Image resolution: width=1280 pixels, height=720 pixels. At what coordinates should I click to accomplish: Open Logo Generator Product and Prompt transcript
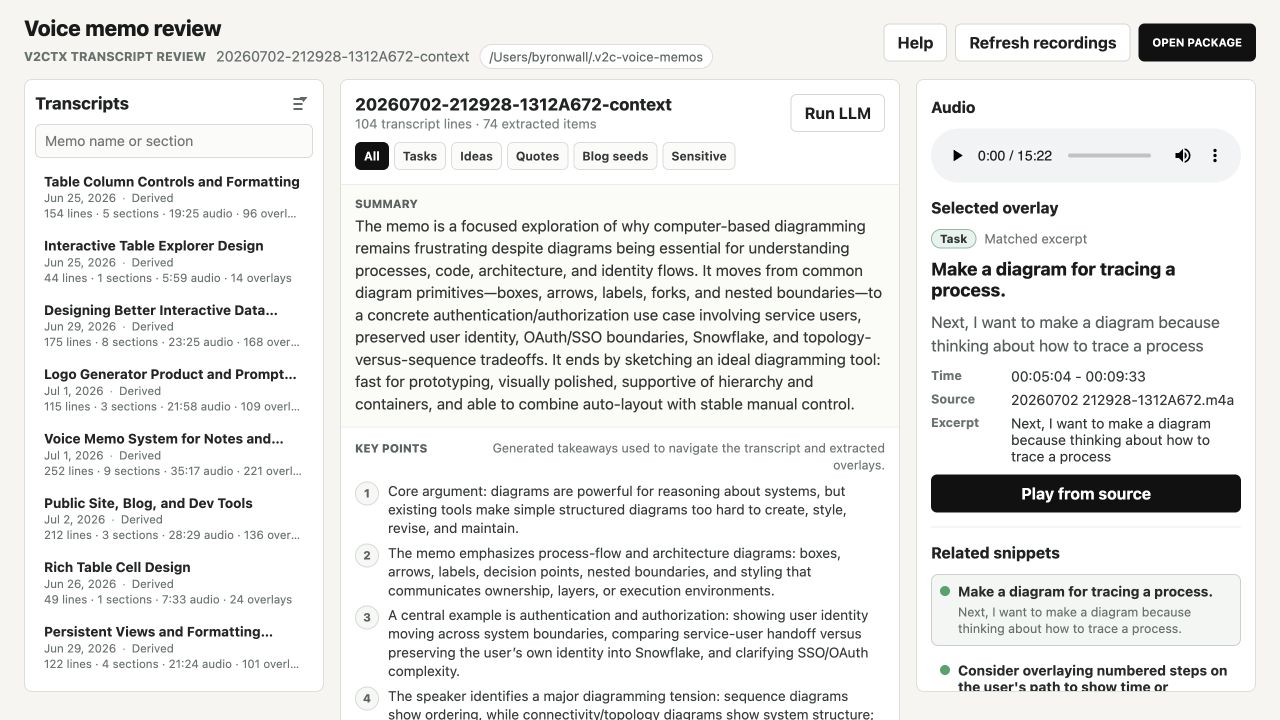(x=174, y=390)
